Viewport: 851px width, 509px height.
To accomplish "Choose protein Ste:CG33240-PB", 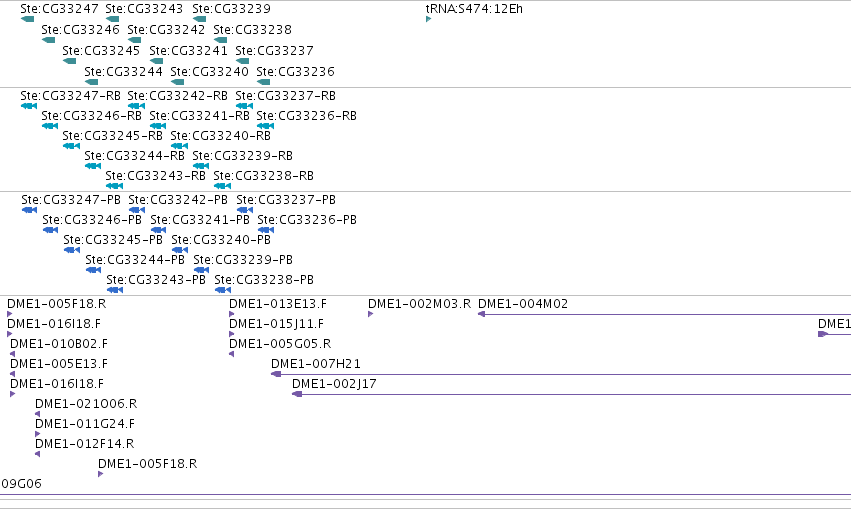I will 221,240.
